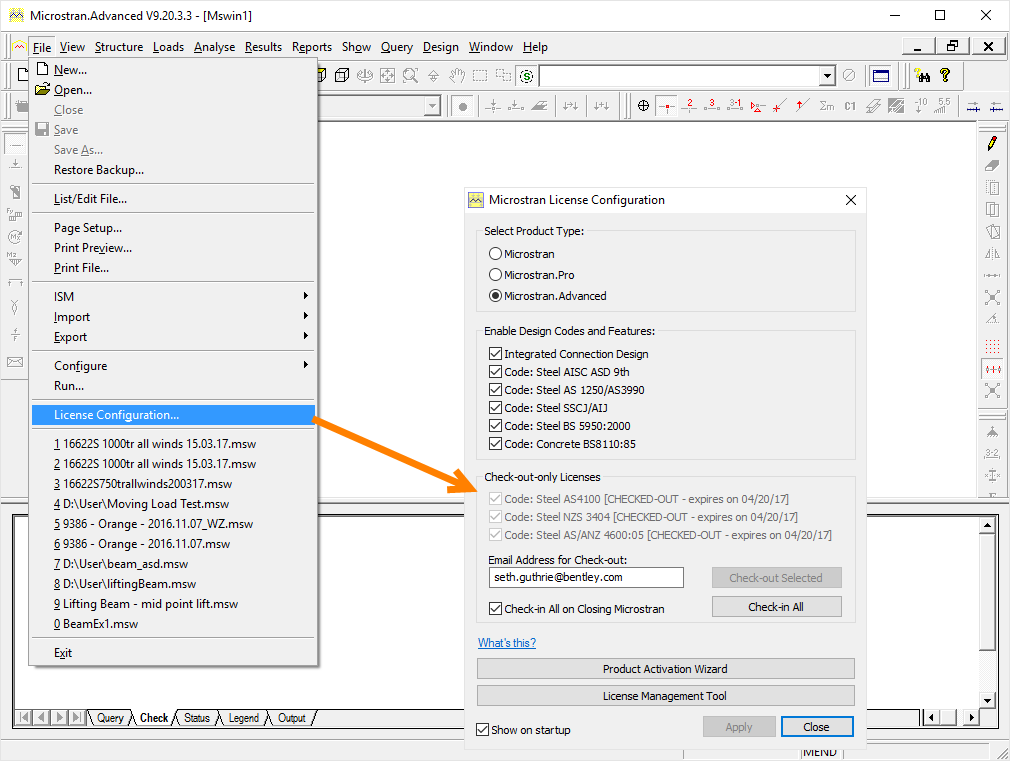Expand the Import submenu
The width and height of the screenshot is (1010, 761).
[173, 317]
